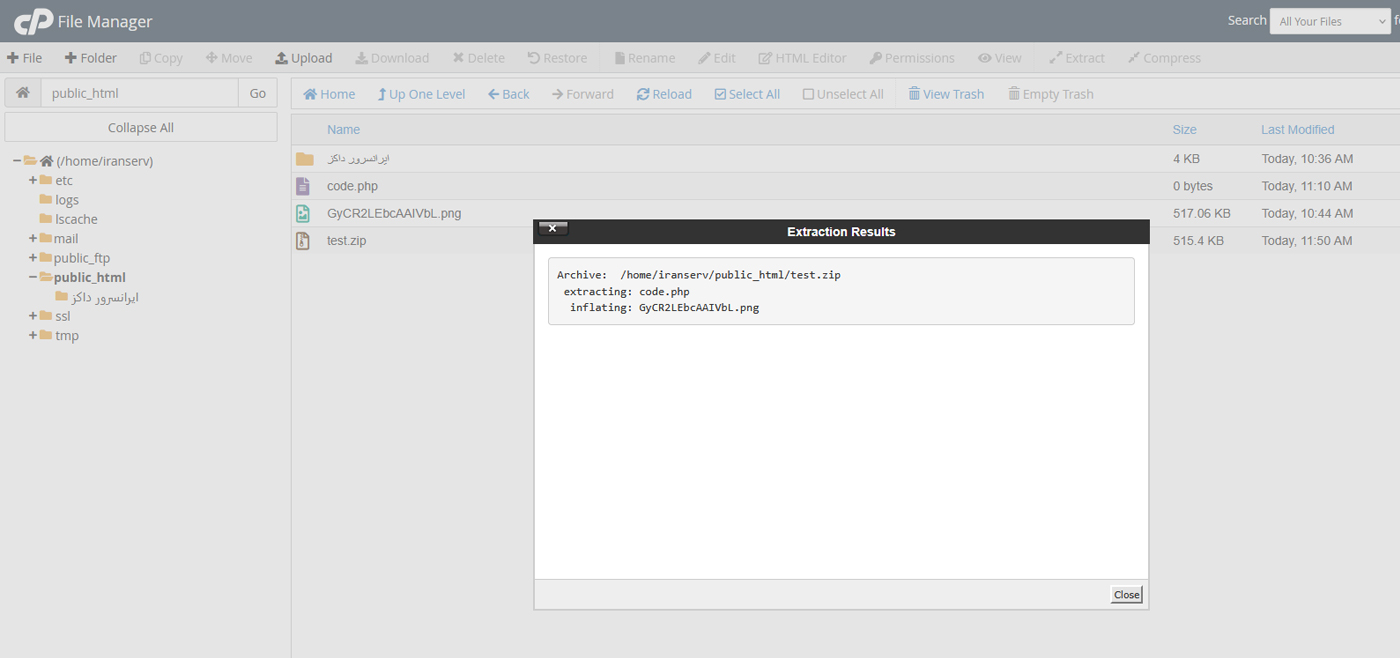Go Up One Level
The height and width of the screenshot is (658, 1400).
point(421,94)
